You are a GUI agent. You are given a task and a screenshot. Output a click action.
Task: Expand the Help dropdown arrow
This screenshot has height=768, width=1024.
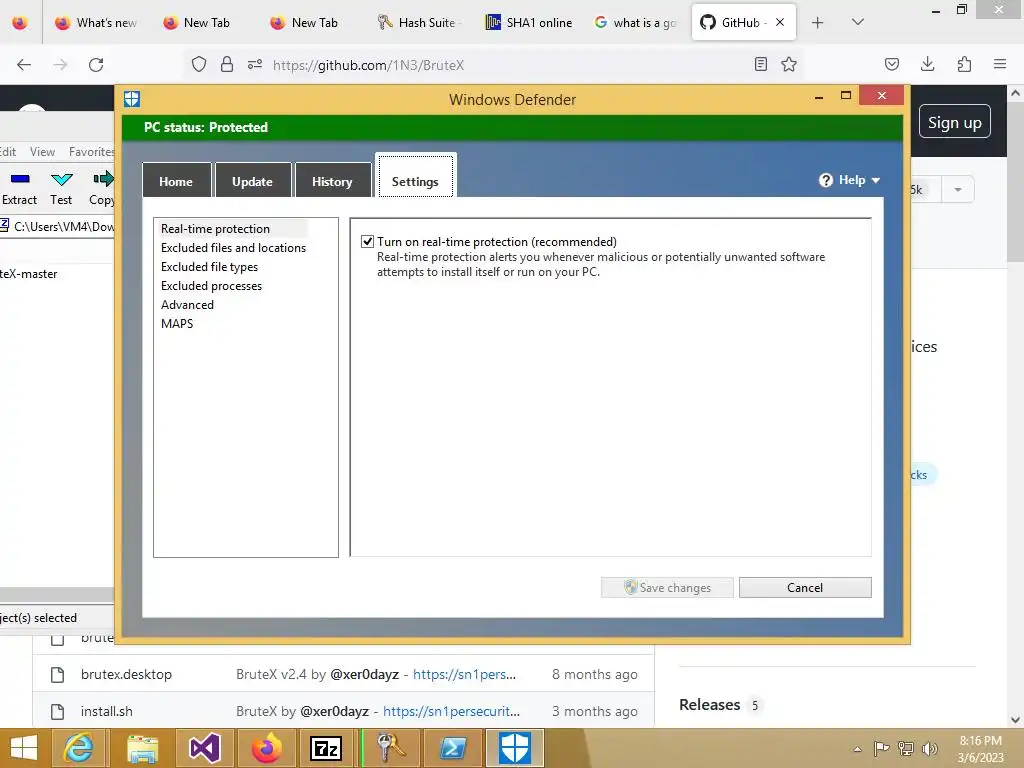[876, 180]
